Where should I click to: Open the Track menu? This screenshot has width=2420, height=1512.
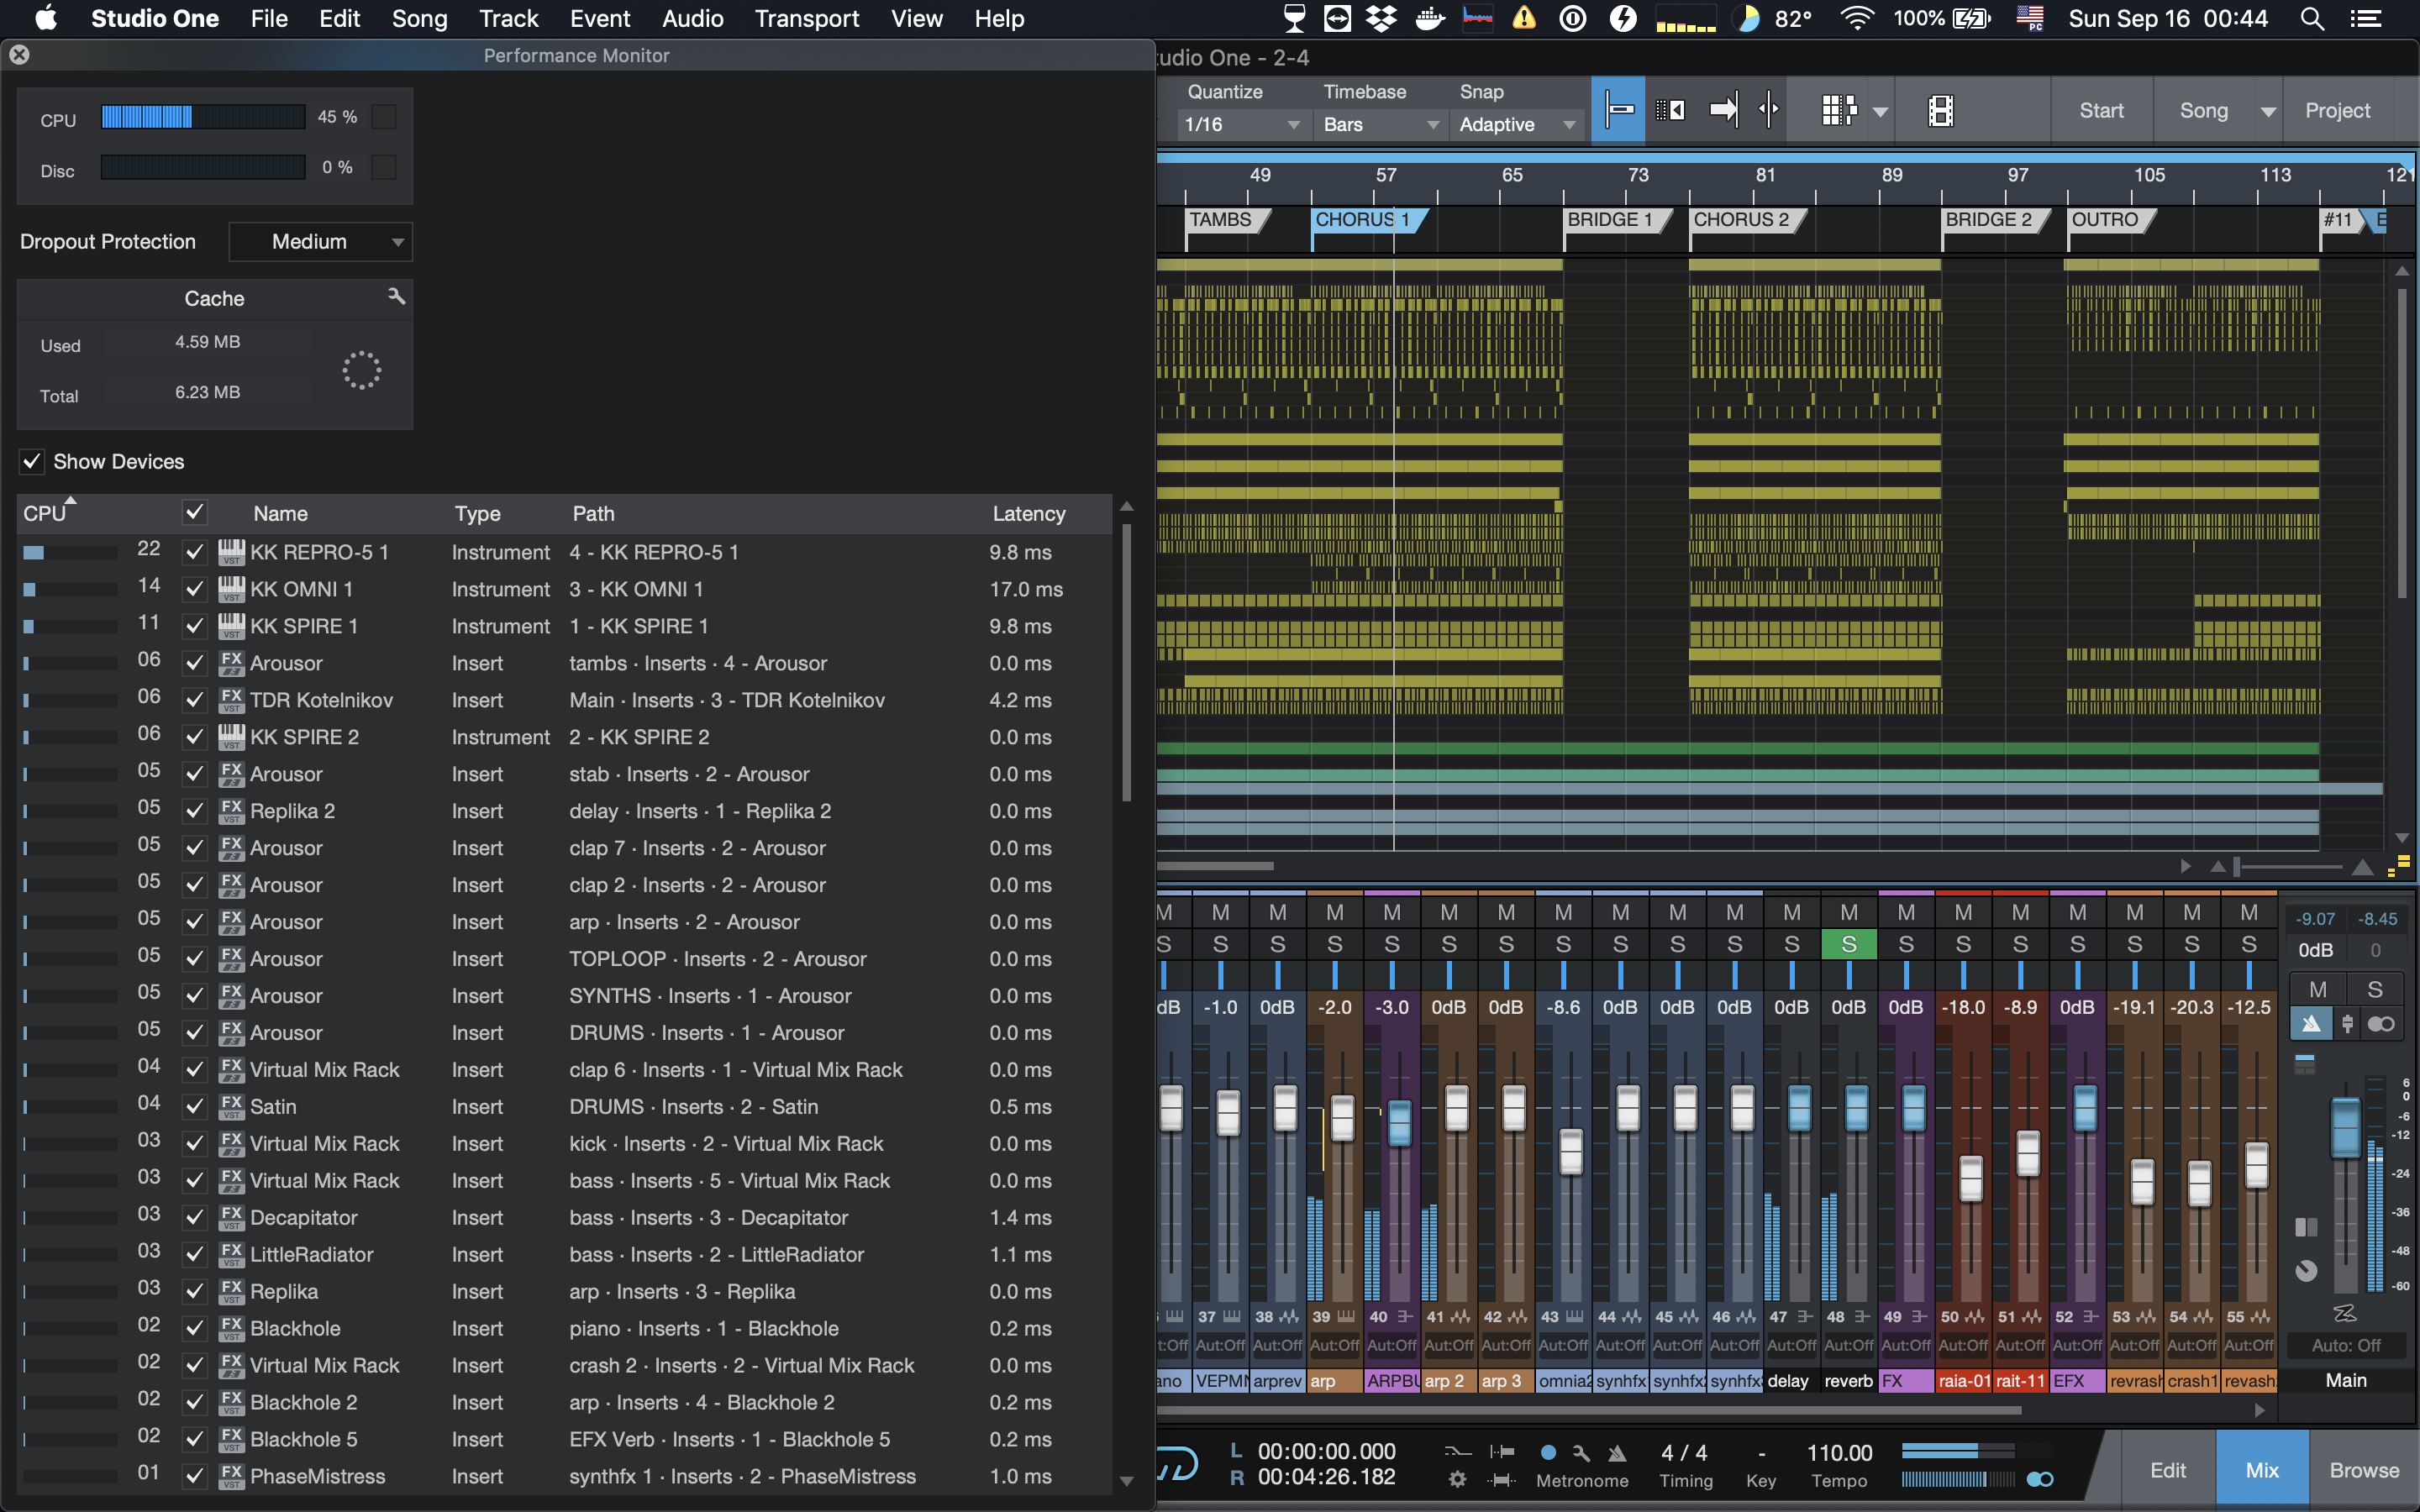coord(508,18)
